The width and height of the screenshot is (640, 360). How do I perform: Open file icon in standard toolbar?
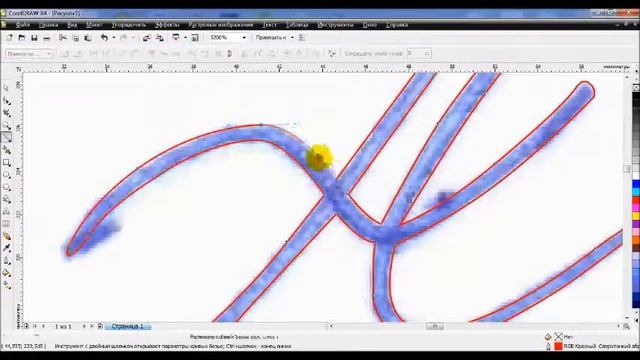click(22, 38)
